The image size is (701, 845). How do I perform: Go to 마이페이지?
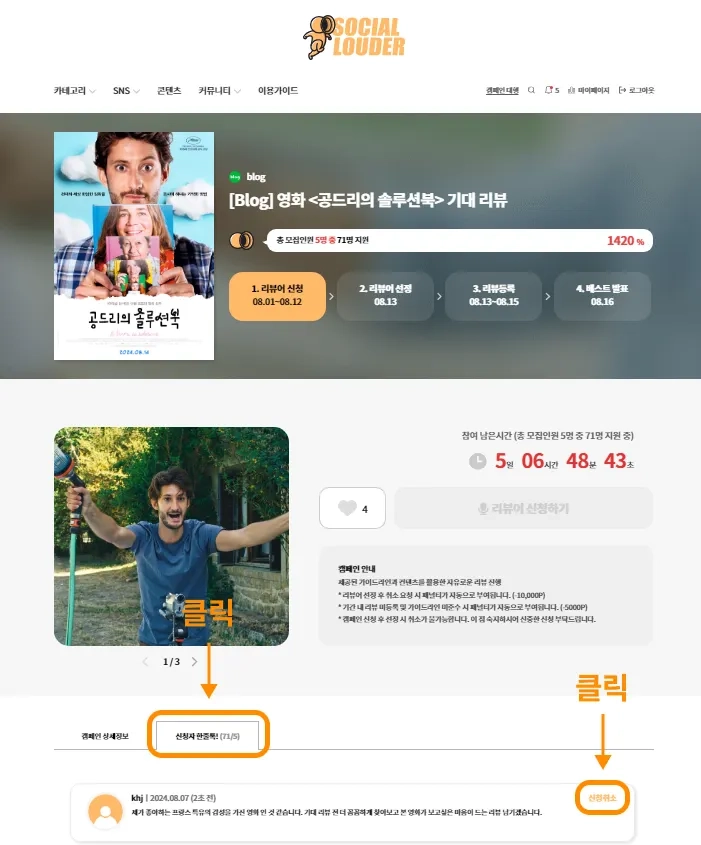pos(588,91)
